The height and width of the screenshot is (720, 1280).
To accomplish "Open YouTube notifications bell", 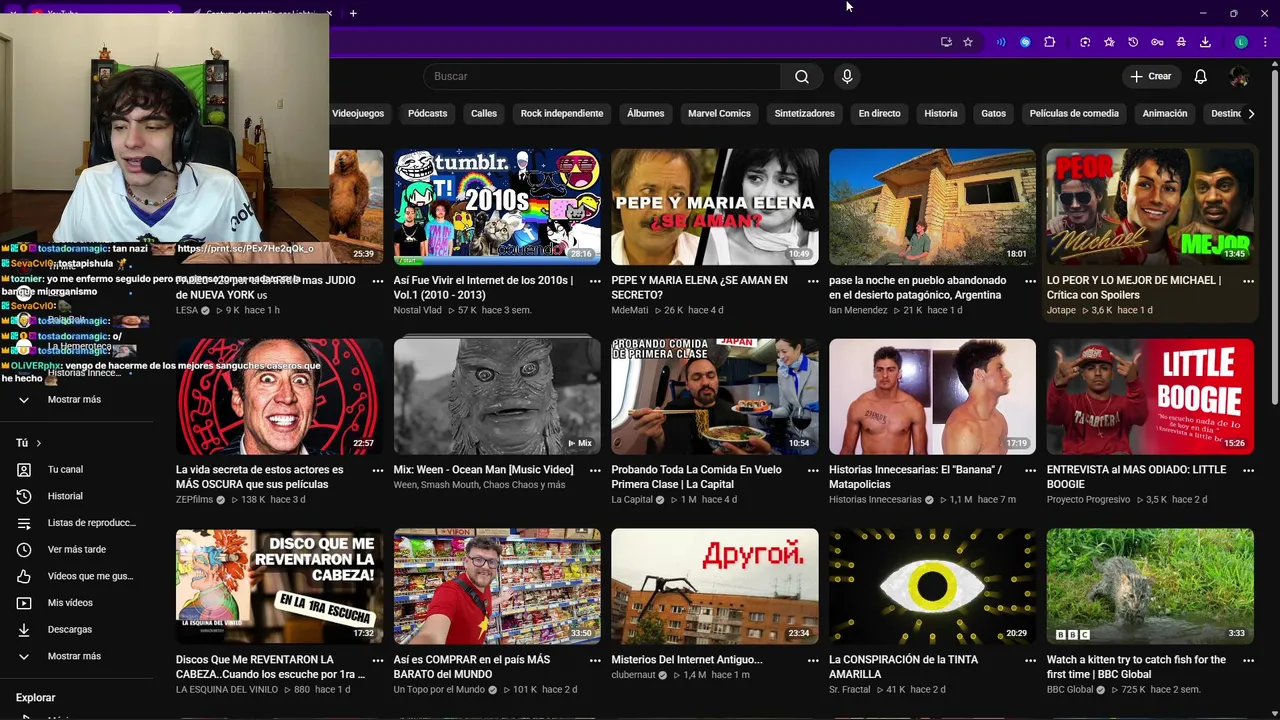I will (x=1200, y=77).
